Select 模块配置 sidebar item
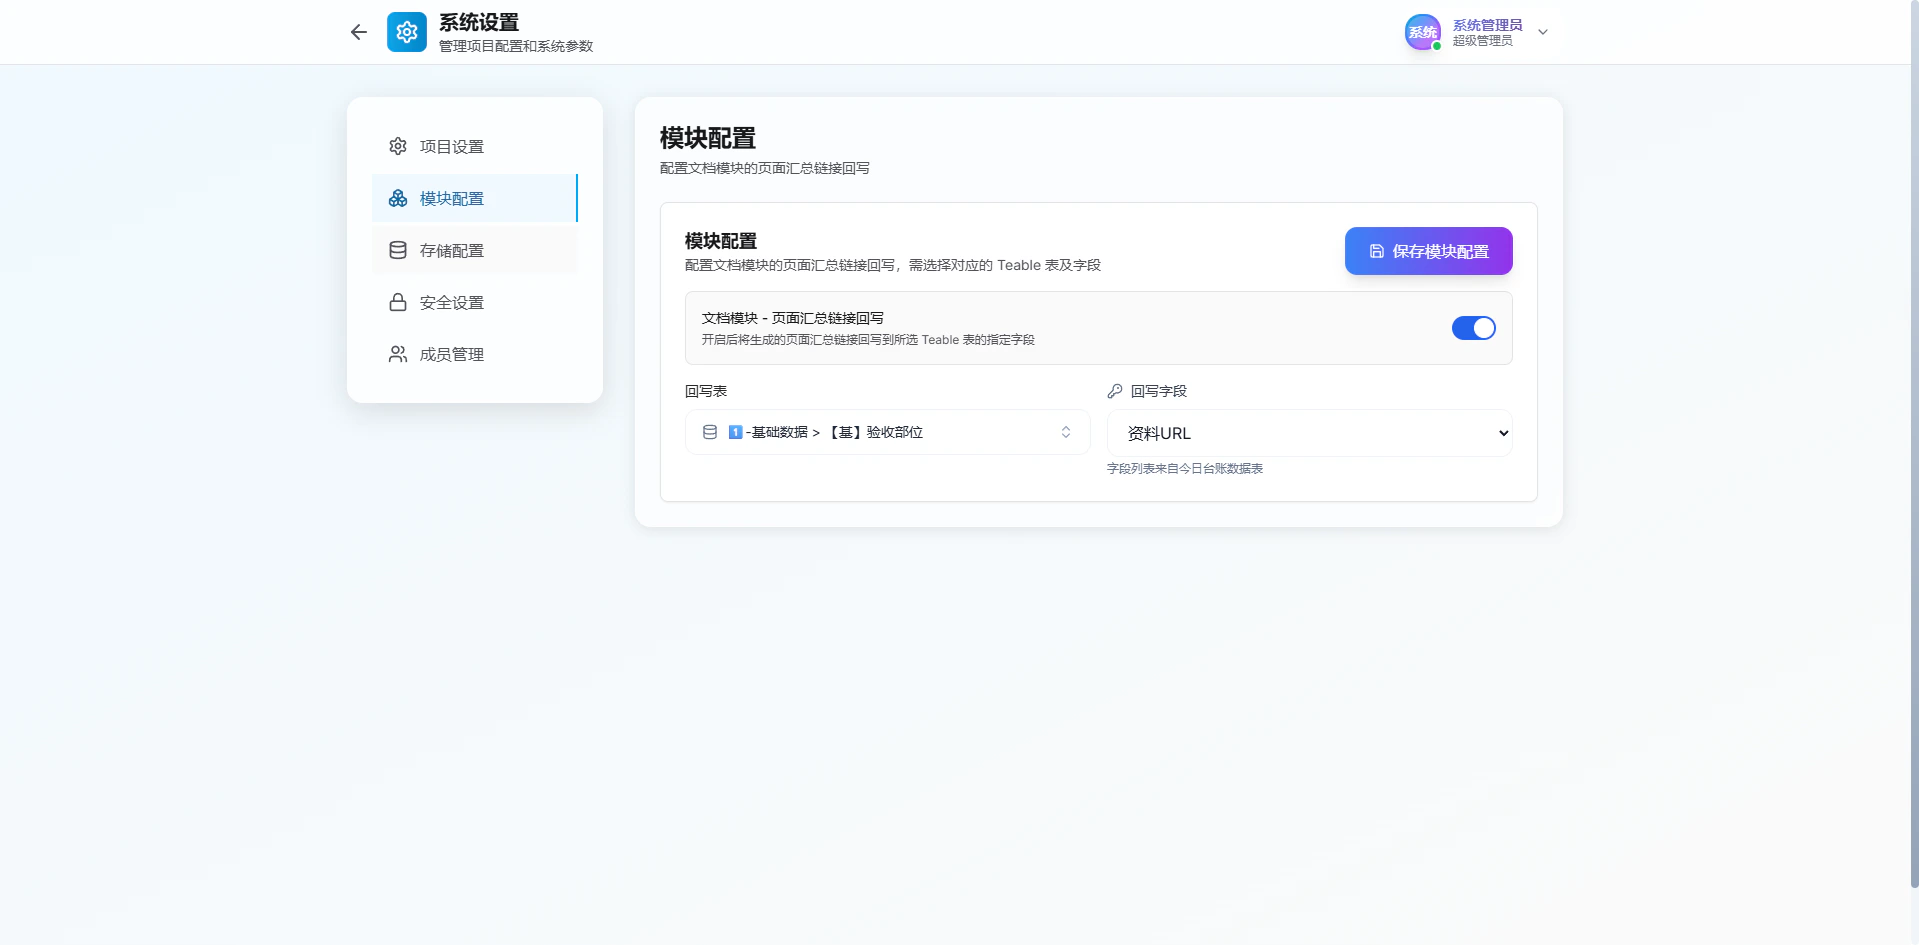 [x=475, y=198]
